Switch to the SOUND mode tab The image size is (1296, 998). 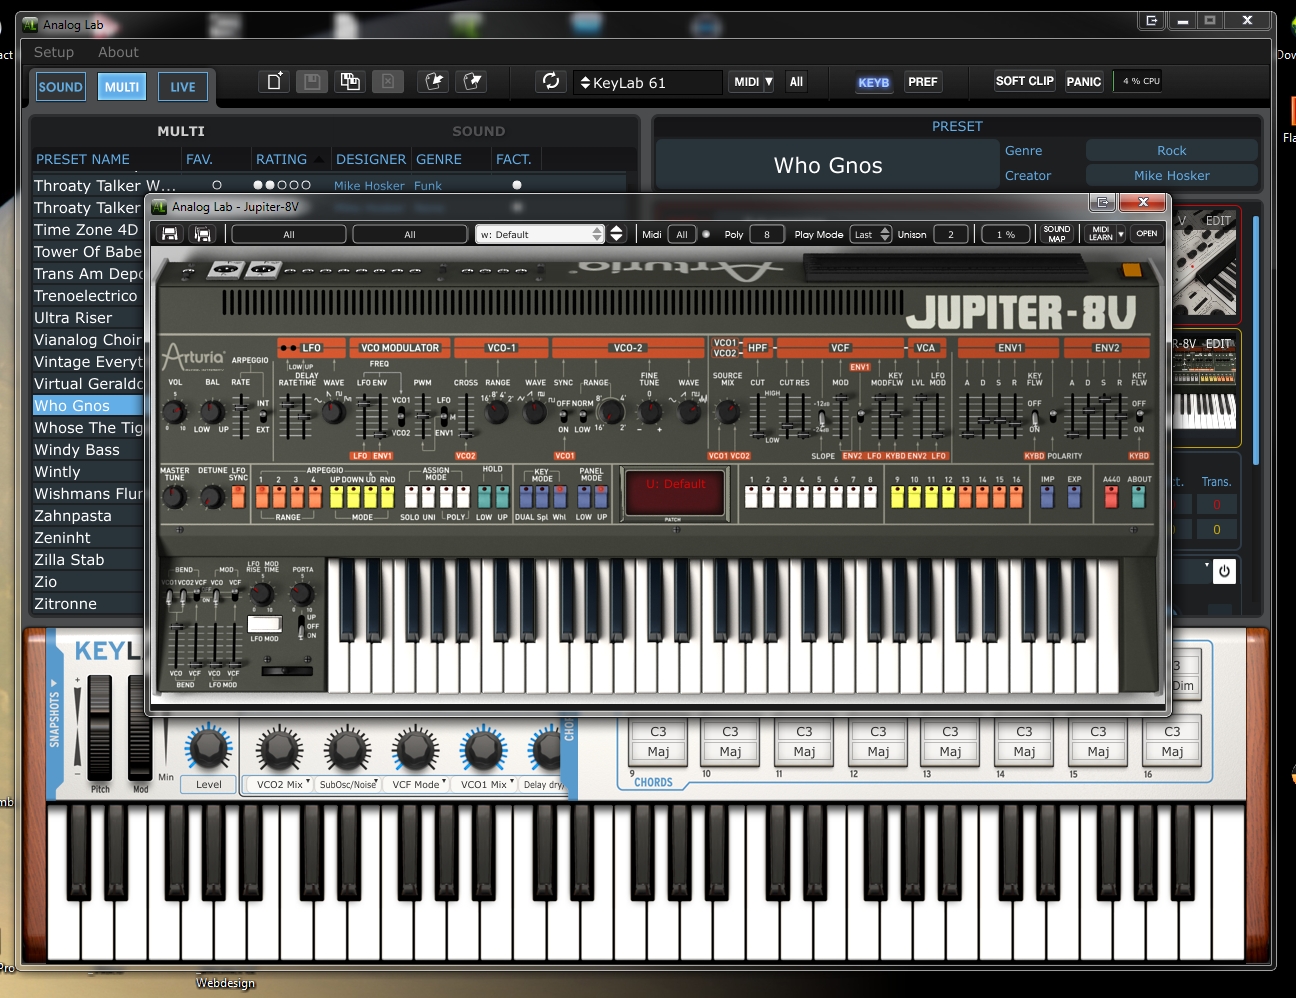click(60, 87)
